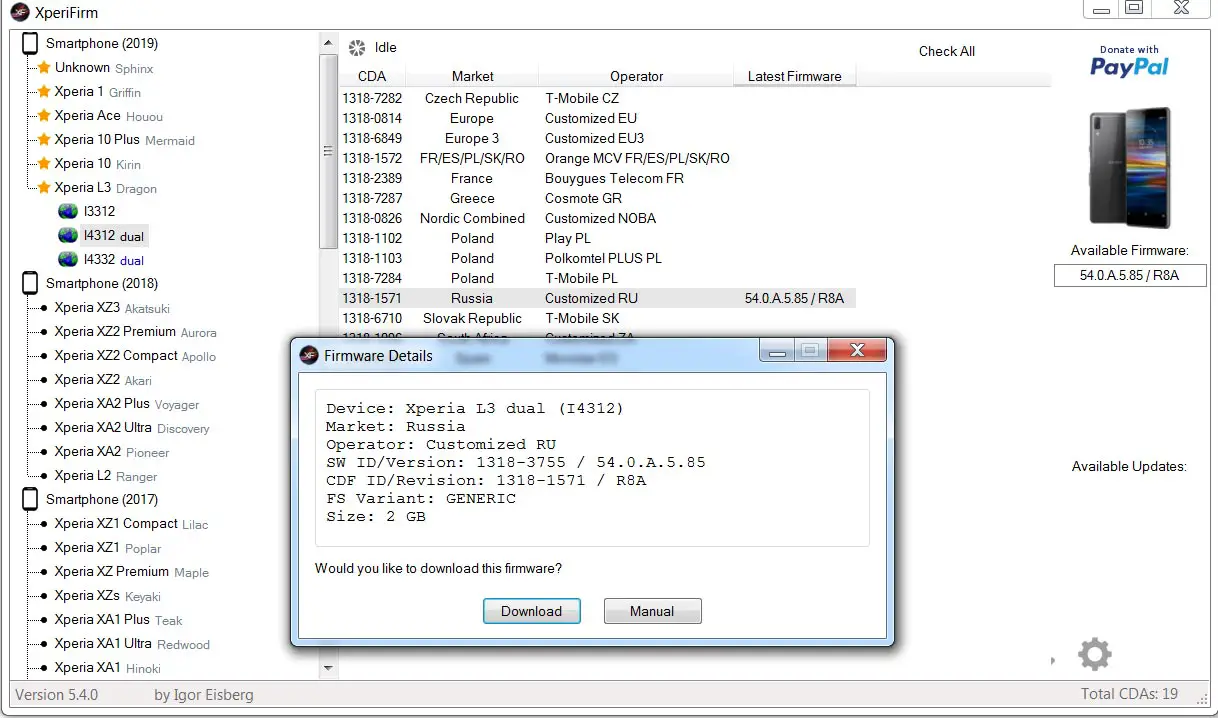Click the Smartphone (2019) phone icon
Viewport: 1218px width, 718px height.
click(30, 43)
